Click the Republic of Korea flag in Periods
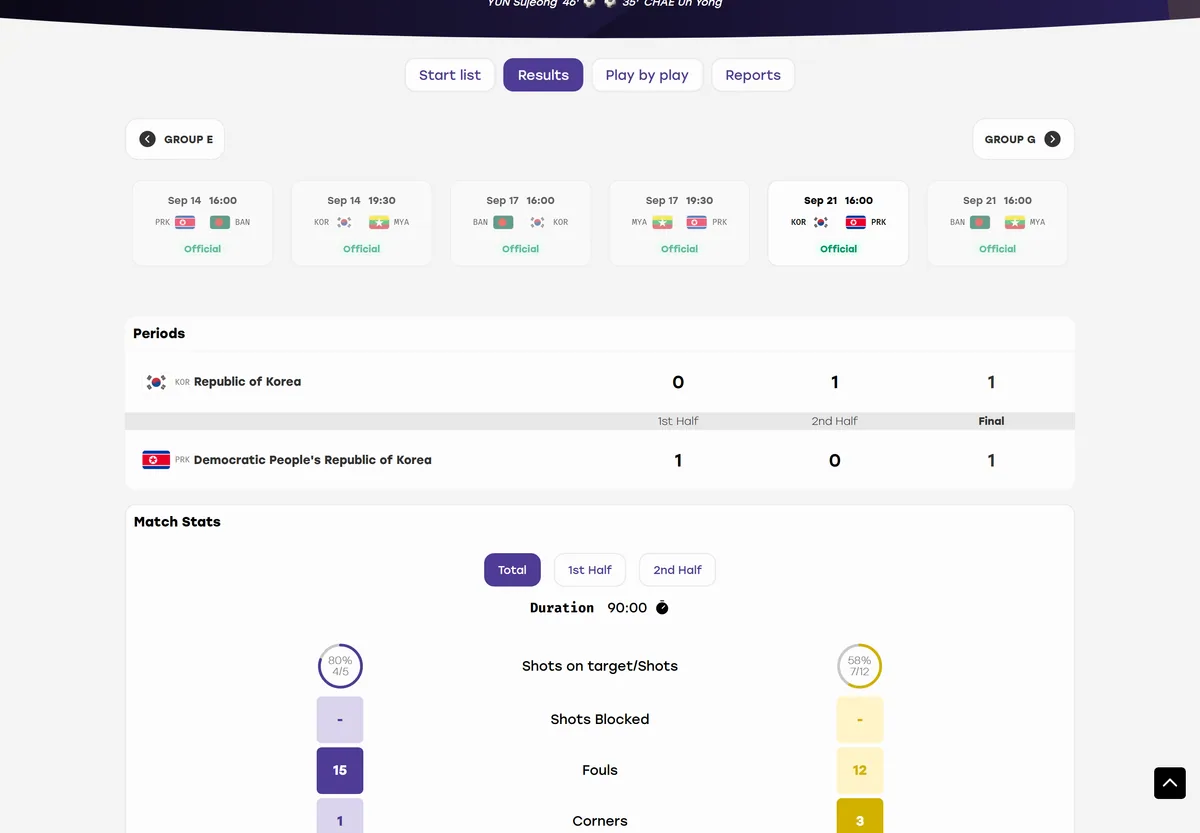 156,382
